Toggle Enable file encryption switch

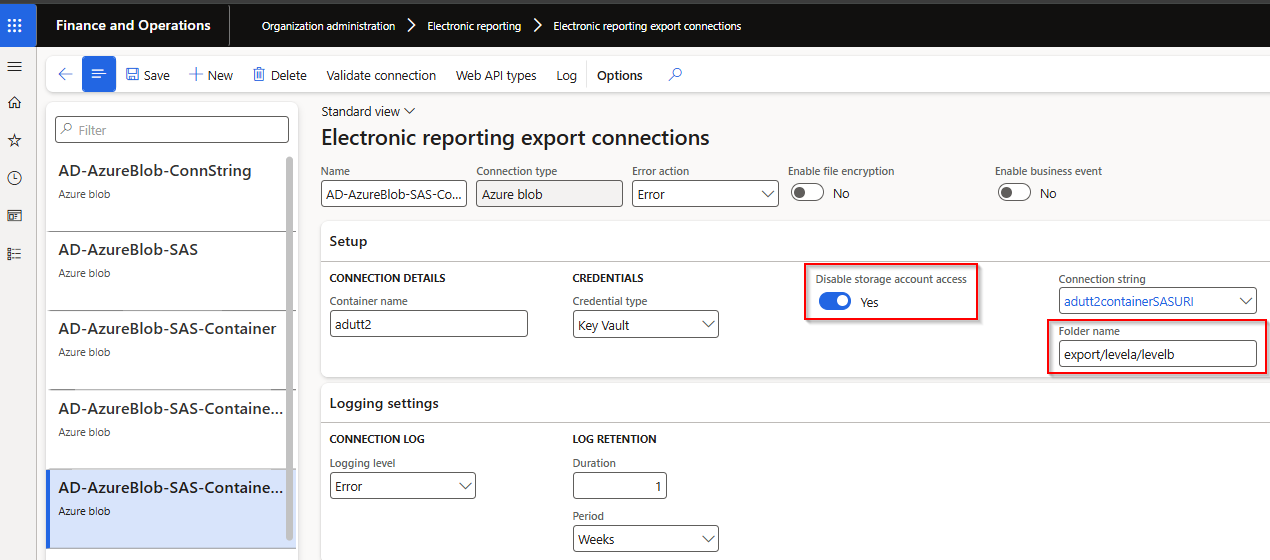click(x=807, y=193)
